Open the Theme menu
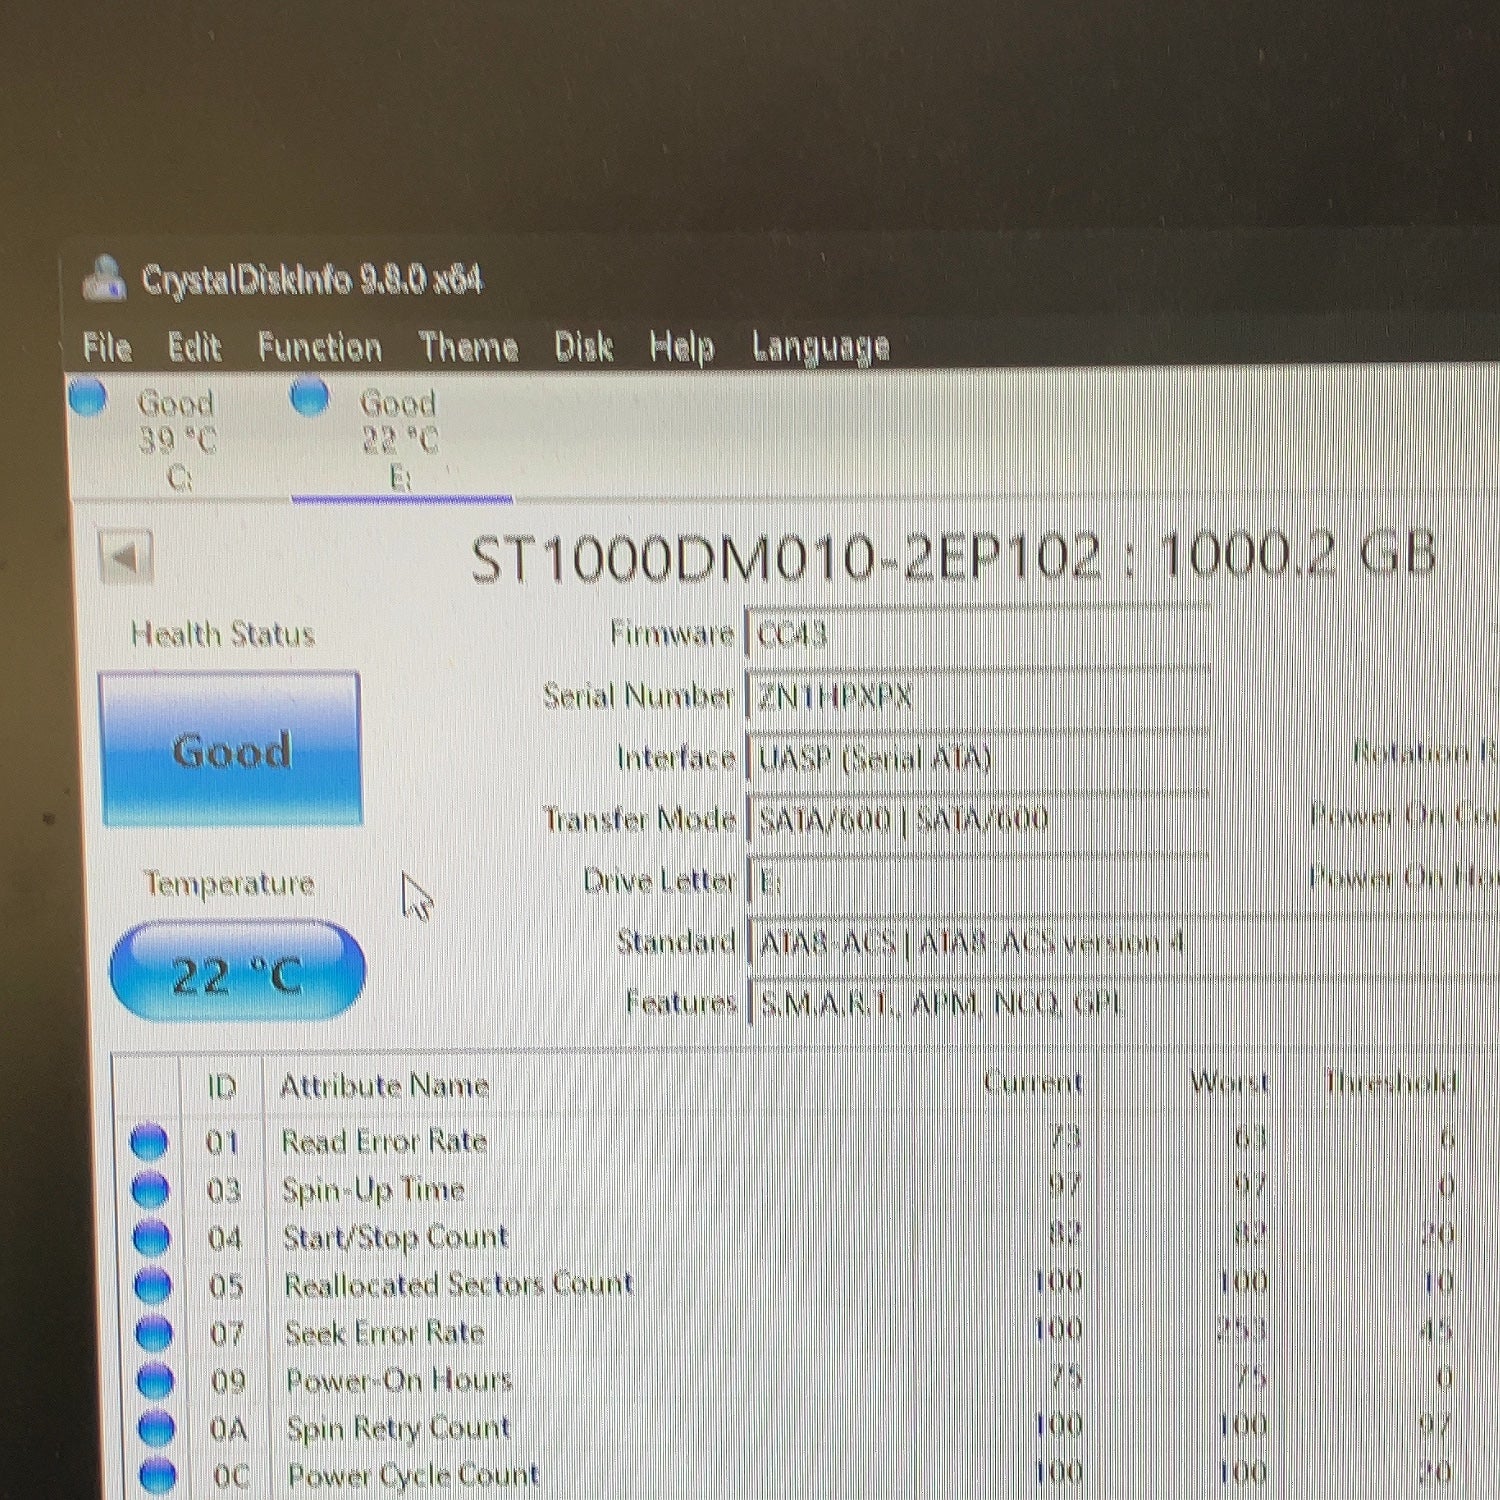This screenshot has width=1500, height=1500. pos(468,347)
